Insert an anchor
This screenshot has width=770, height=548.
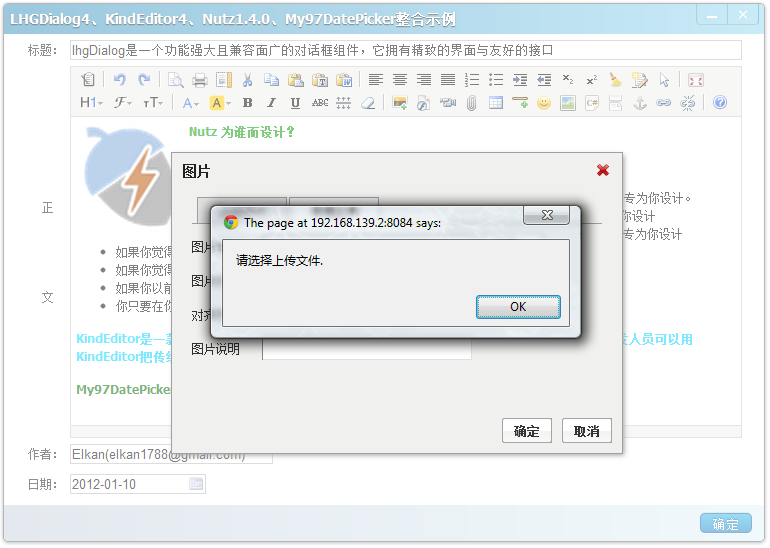[x=640, y=103]
